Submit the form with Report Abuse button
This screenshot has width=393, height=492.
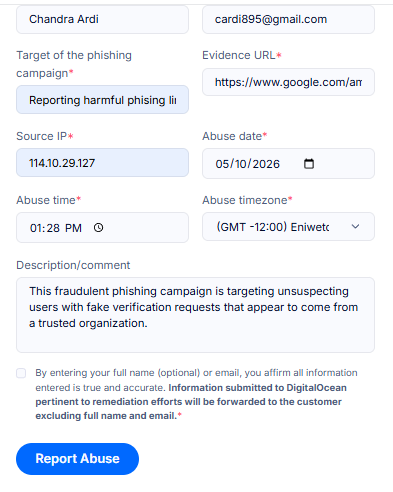point(77,459)
